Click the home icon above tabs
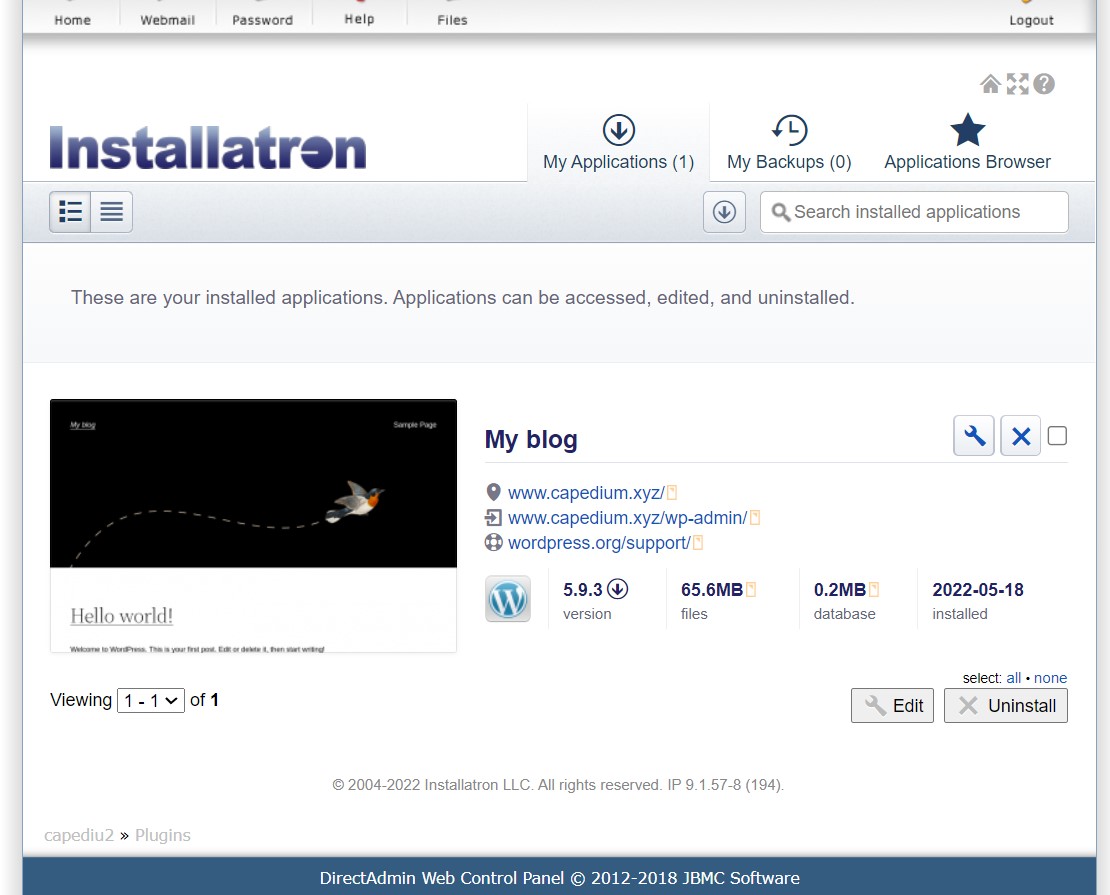Image resolution: width=1110 pixels, height=895 pixels. tap(990, 84)
